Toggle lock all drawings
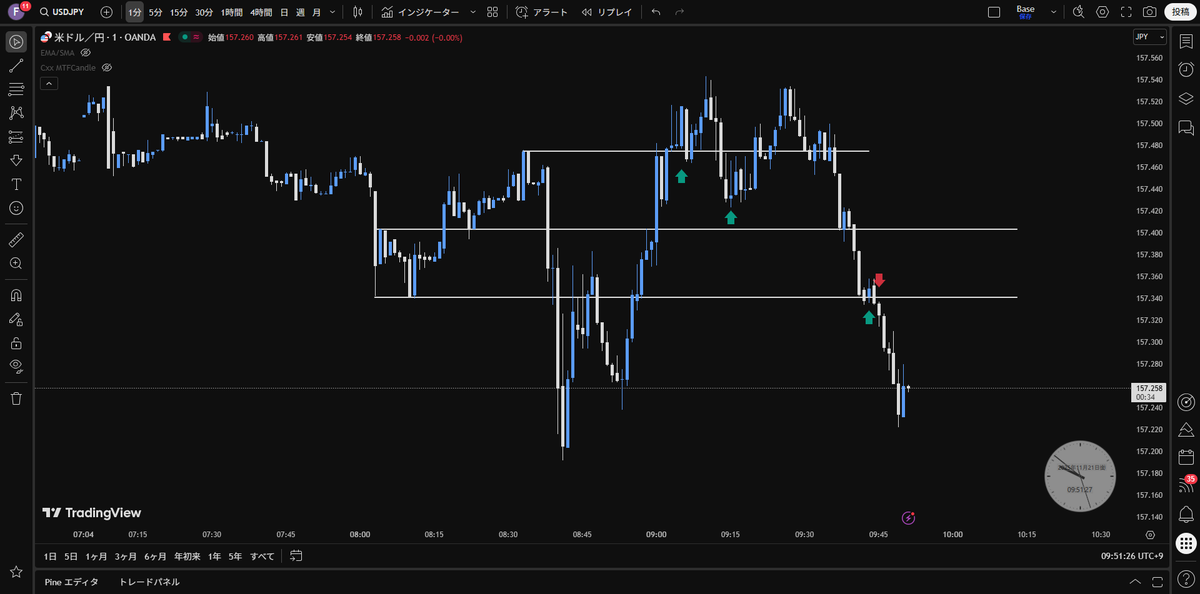The width and height of the screenshot is (1200, 594). click(16, 343)
